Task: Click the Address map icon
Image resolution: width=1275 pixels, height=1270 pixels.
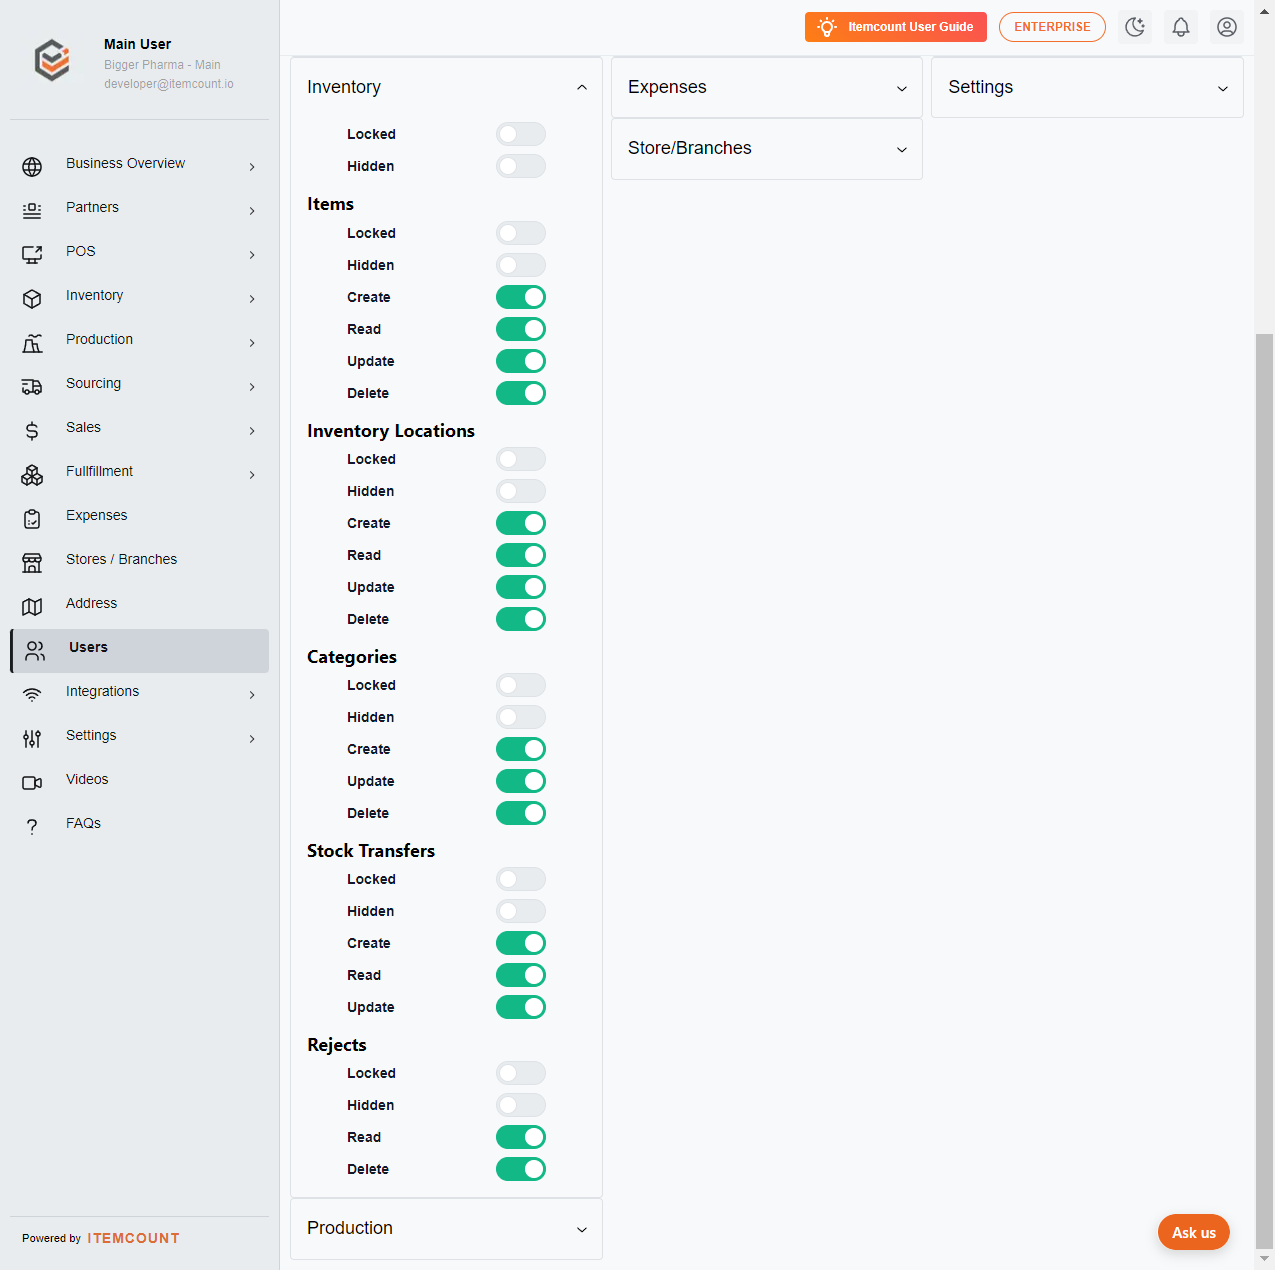Action: [32, 607]
